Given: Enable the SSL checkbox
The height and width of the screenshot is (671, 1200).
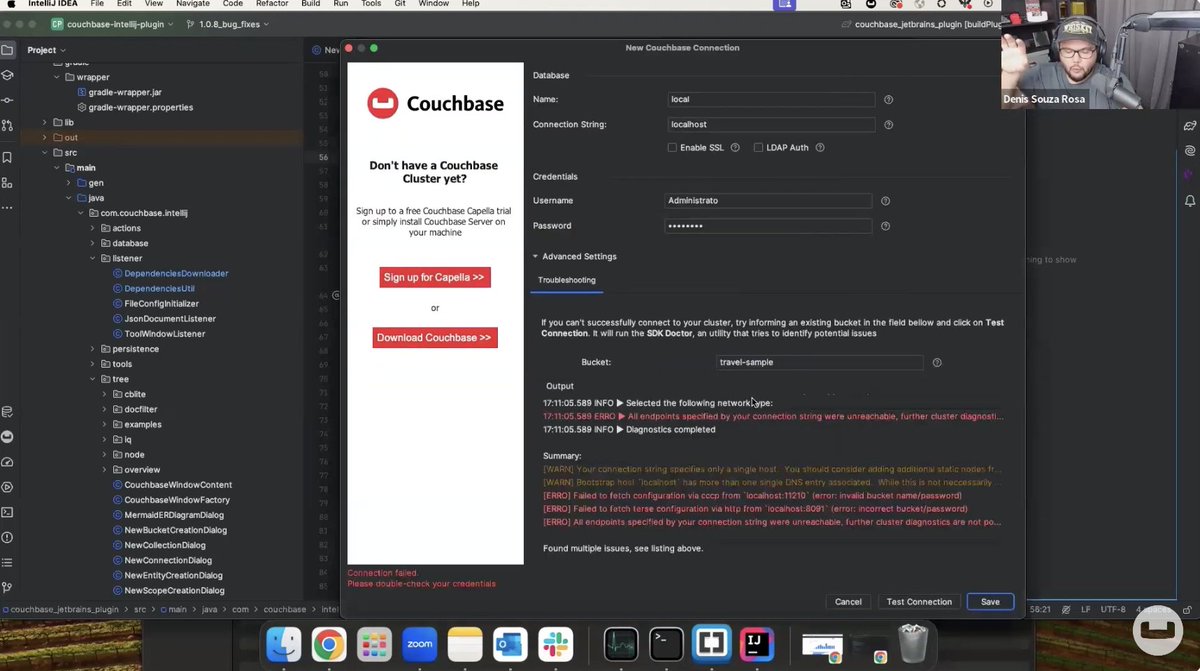Looking at the screenshot, I should click(x=672, y=148).
